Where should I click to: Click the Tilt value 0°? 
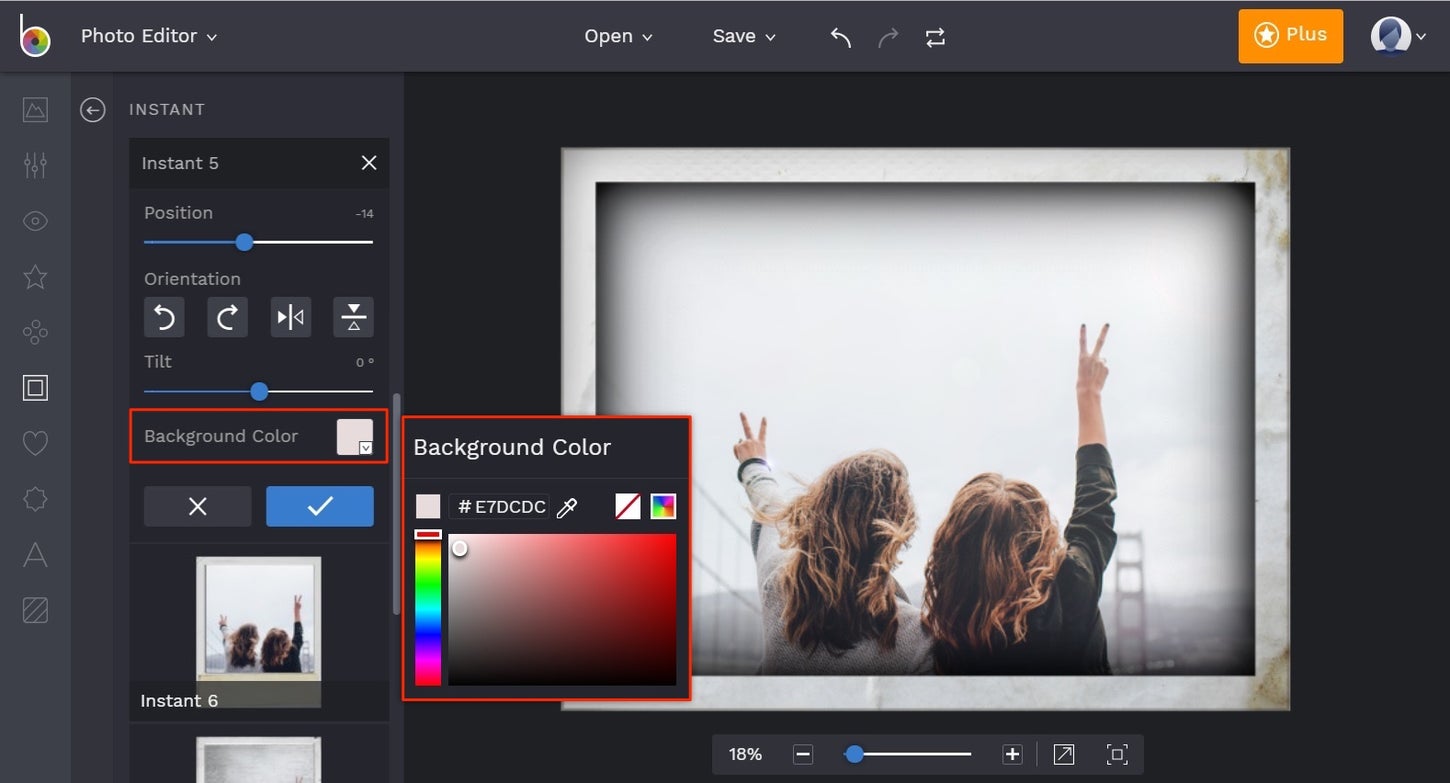(364, 363)
